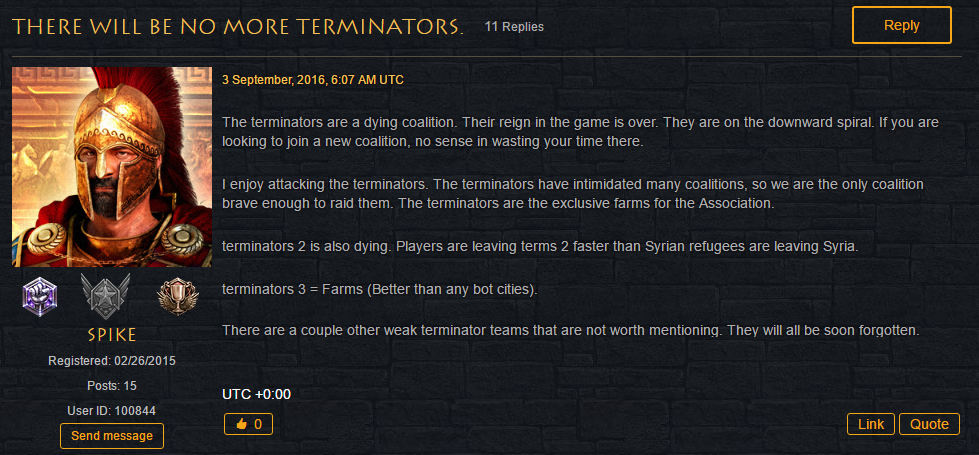Screen dimensions: 979x455
Task: Click the User ID 100844 label
Action: 112,411
